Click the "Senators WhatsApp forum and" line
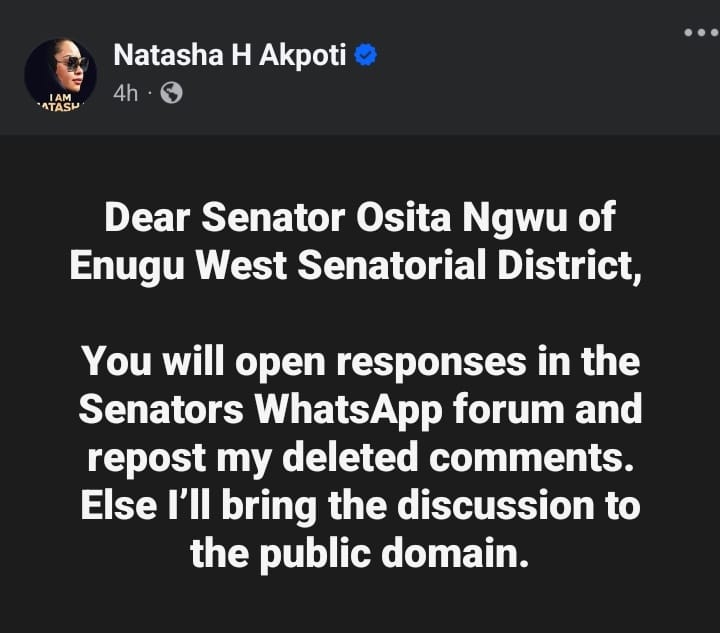 coord(359,408)
